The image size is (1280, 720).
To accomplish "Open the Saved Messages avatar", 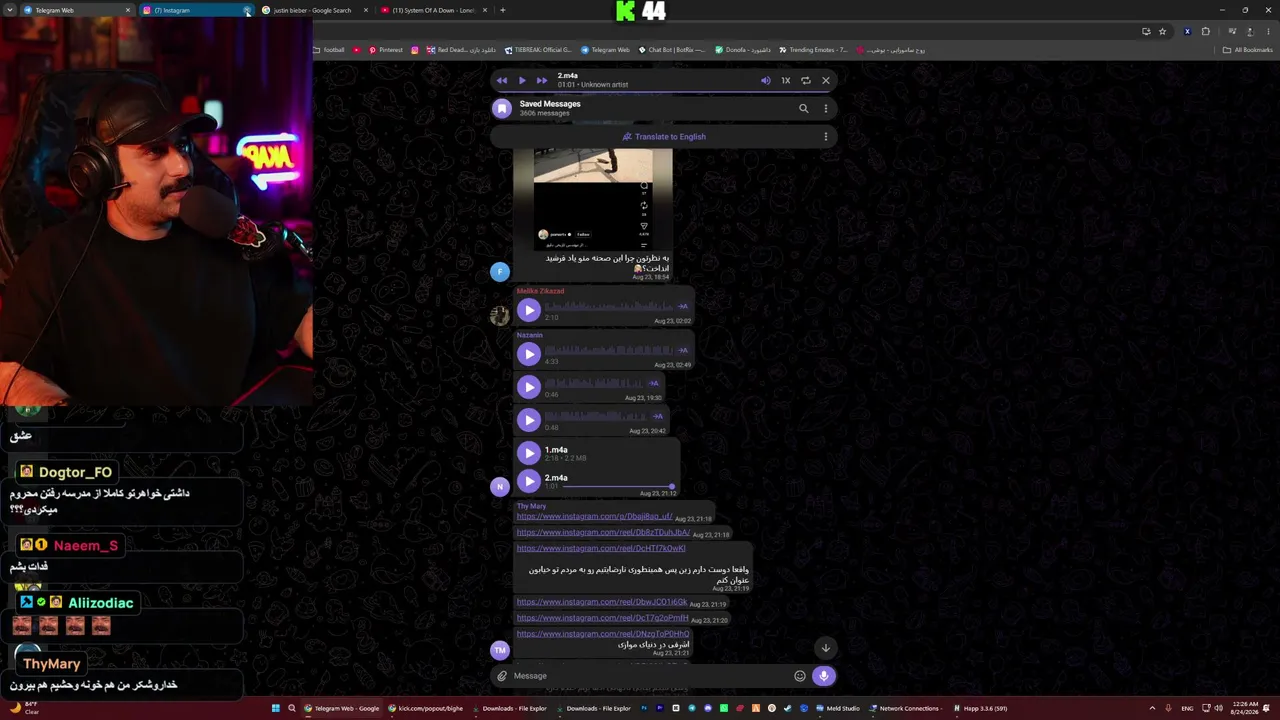I will pyautogui.click(x=502, y=108).
